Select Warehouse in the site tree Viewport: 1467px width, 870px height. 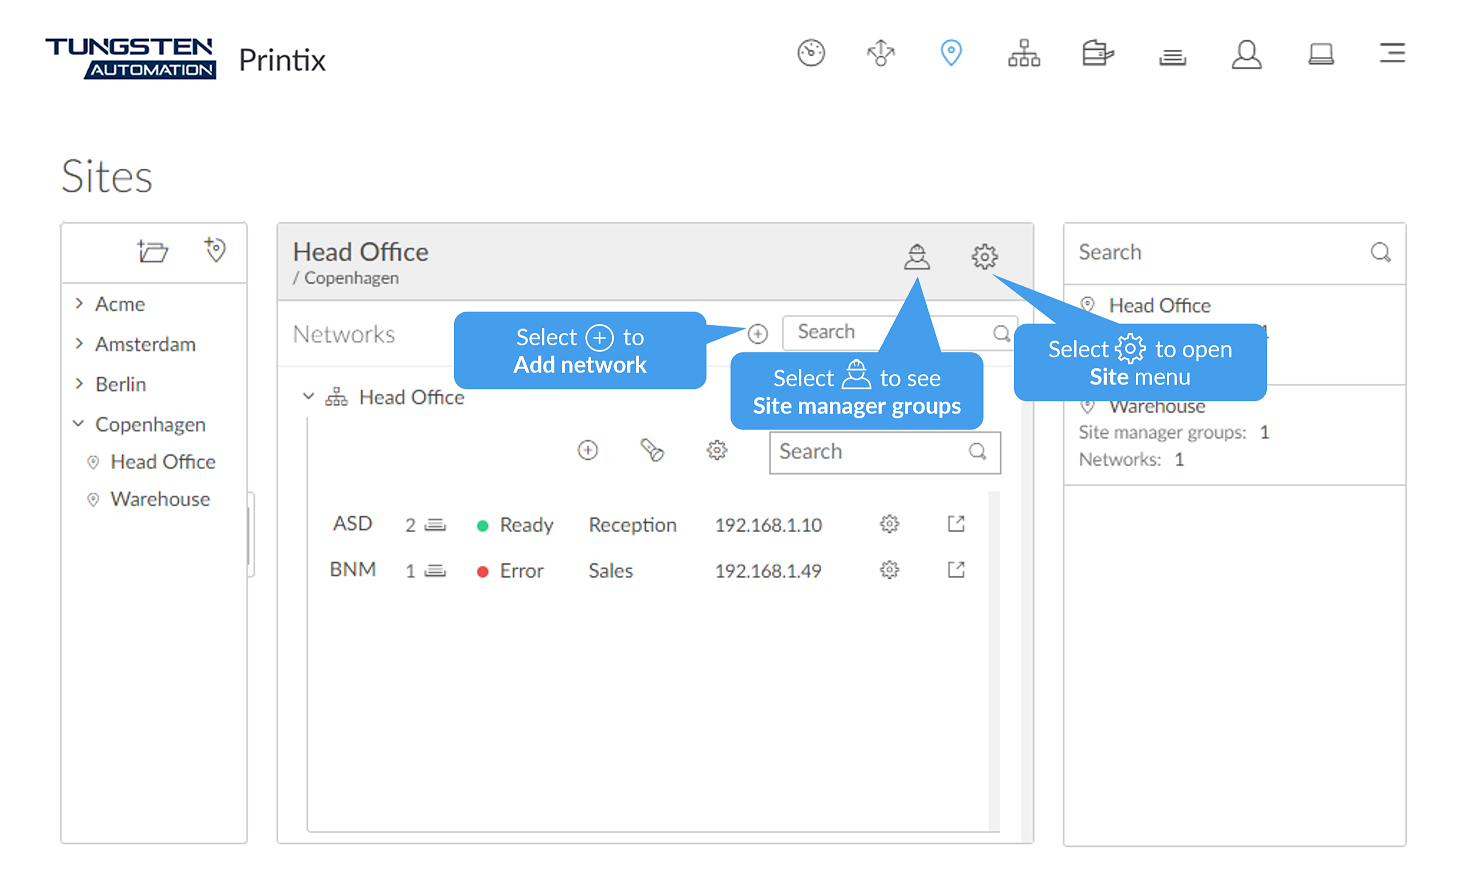pyautogui.click(x=160, y=499)
